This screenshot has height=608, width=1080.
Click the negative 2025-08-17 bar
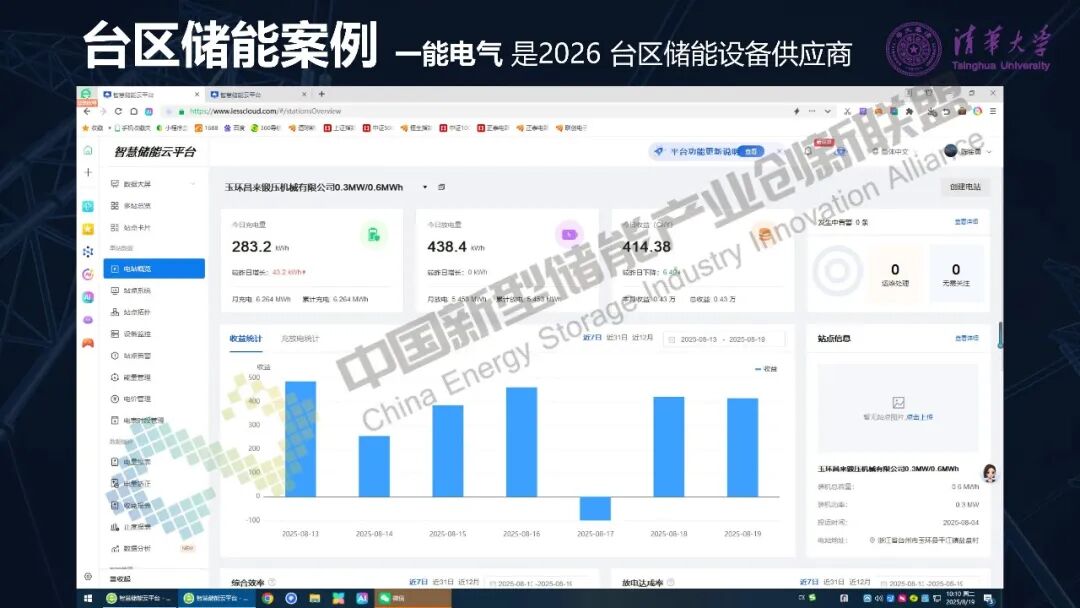595,508
